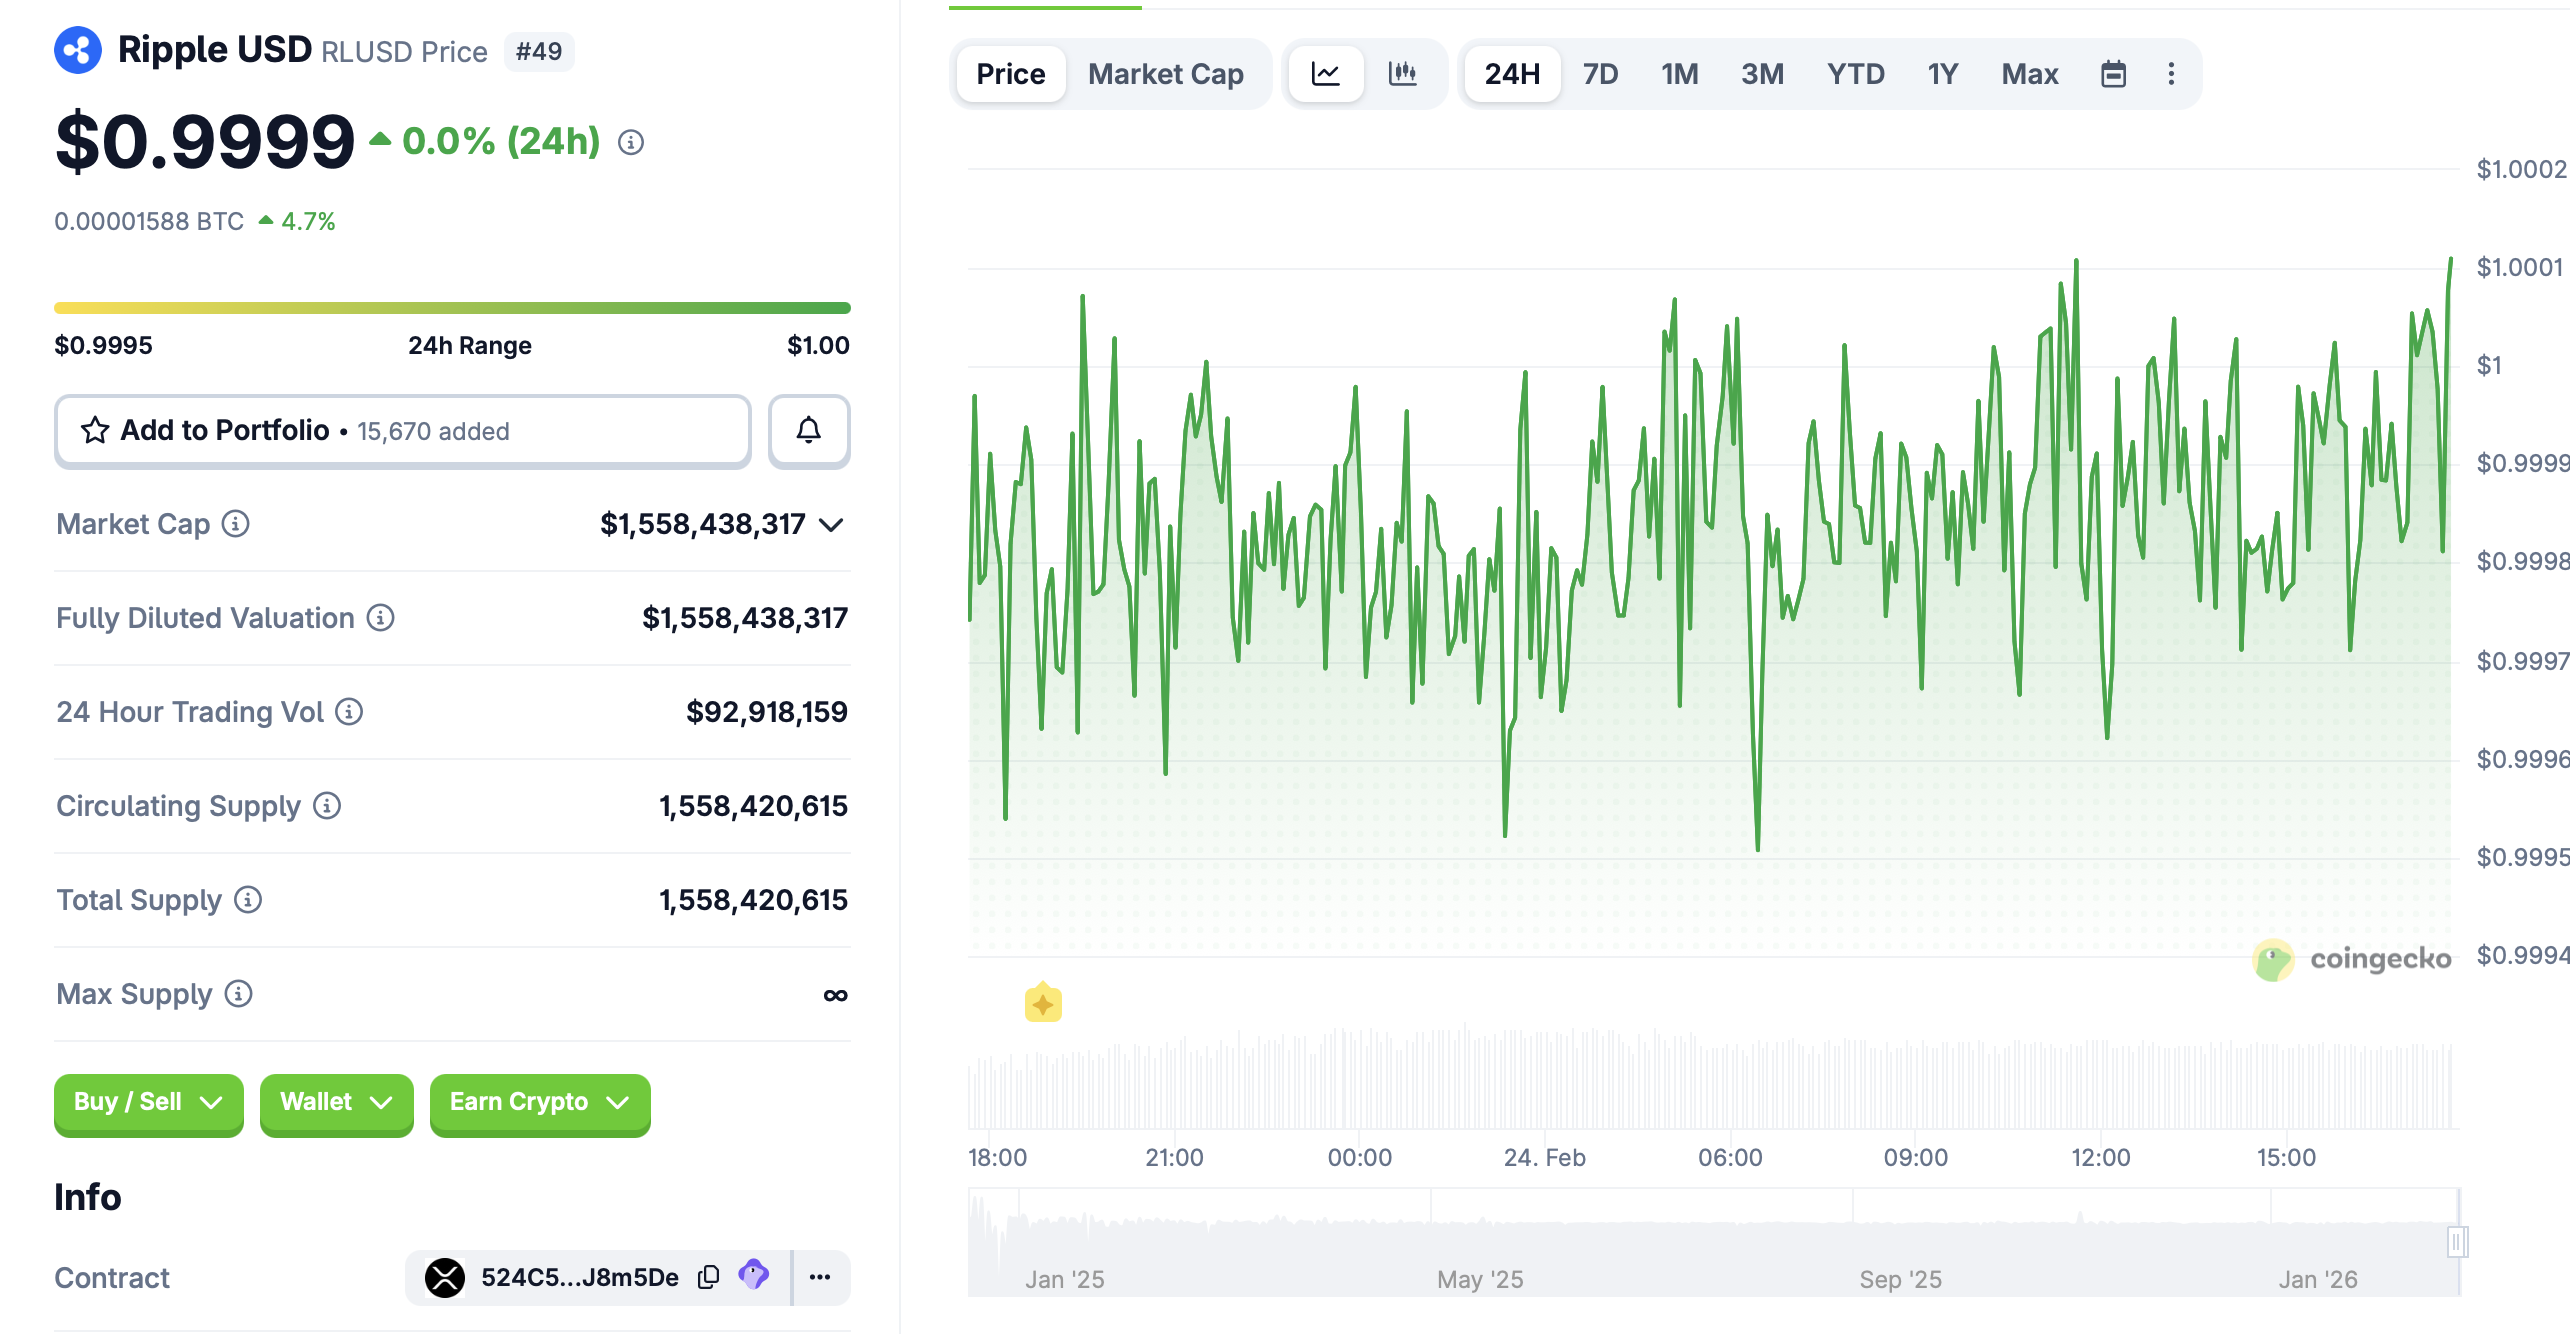The image size is (2570, 1334).
Task: Open more contracts ellipsis menu
Action: 820,1277
